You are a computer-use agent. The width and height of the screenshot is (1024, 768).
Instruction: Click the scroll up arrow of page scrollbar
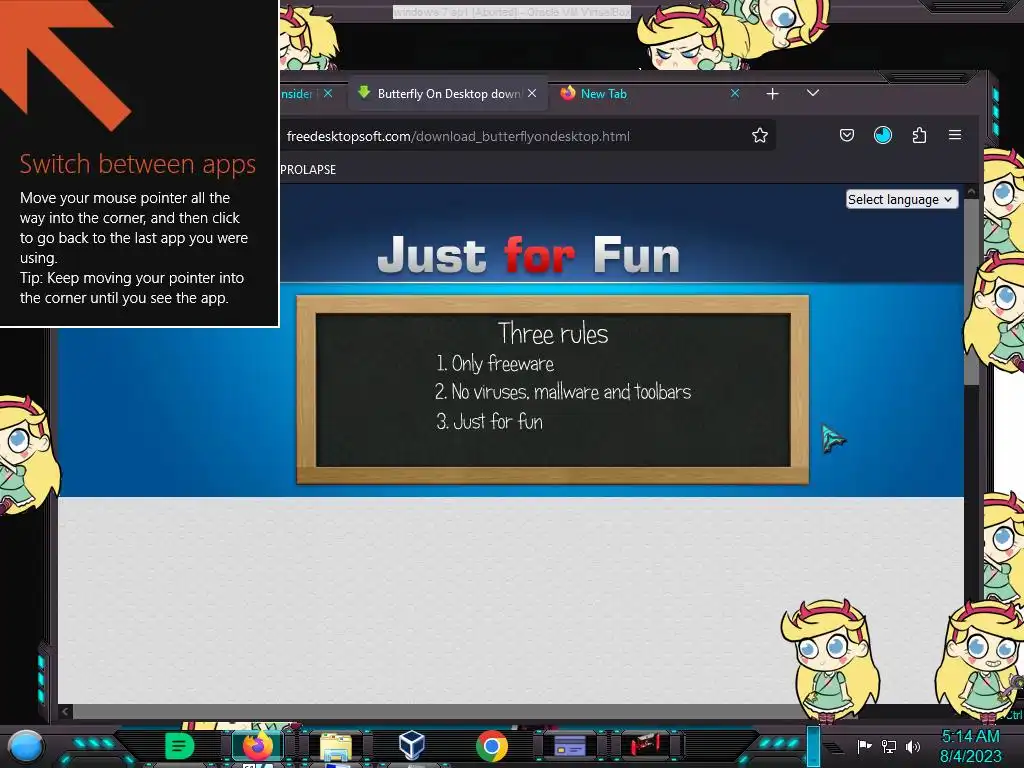point(971,191)
